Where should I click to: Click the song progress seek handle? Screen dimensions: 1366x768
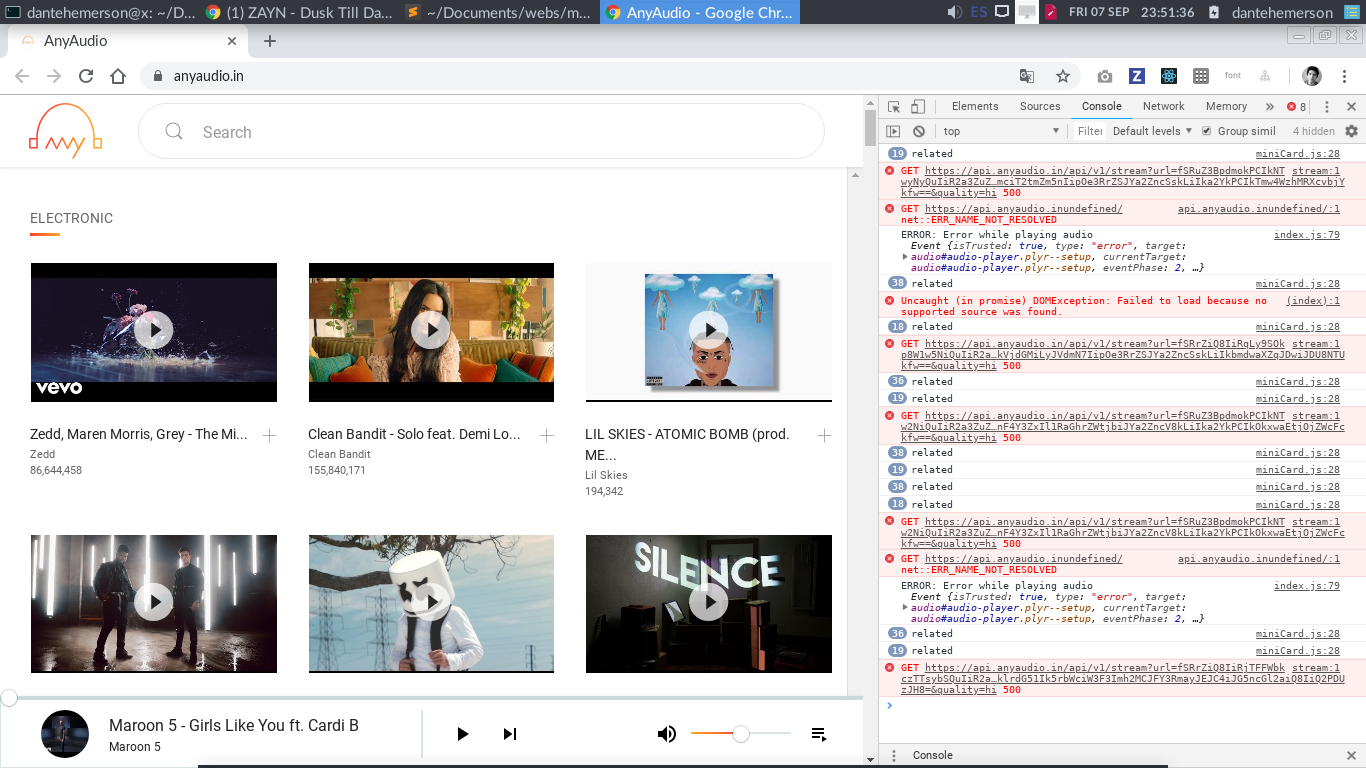click(8, 698)
